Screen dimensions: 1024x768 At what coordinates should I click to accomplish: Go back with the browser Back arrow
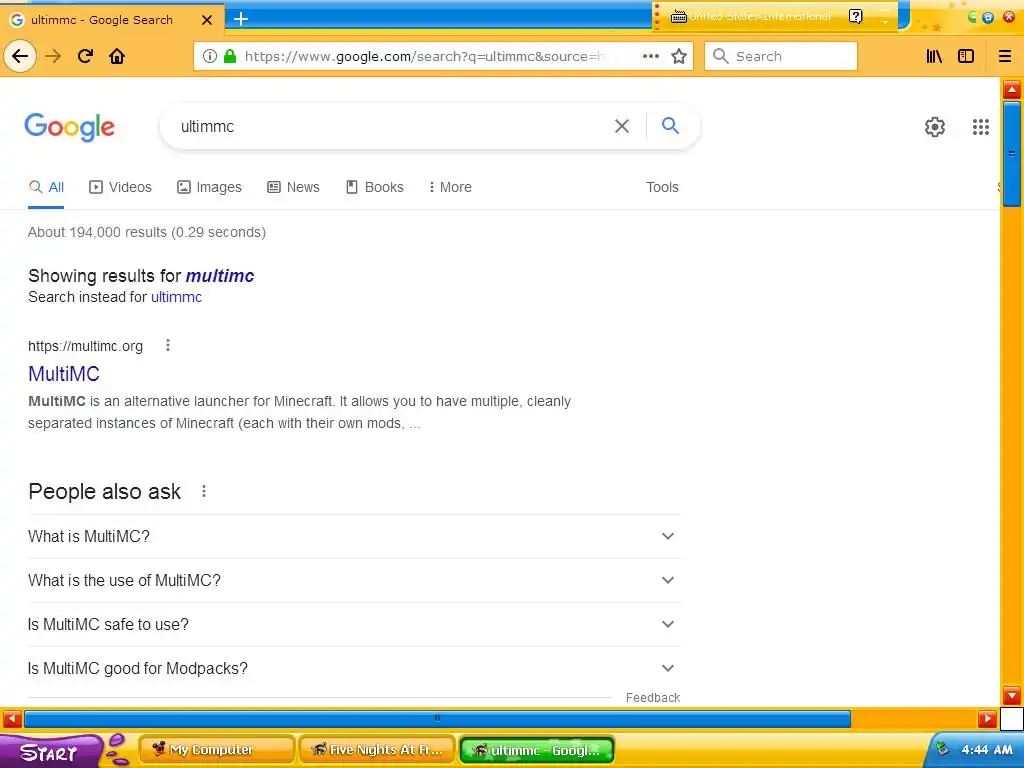[x=20, y=56]
